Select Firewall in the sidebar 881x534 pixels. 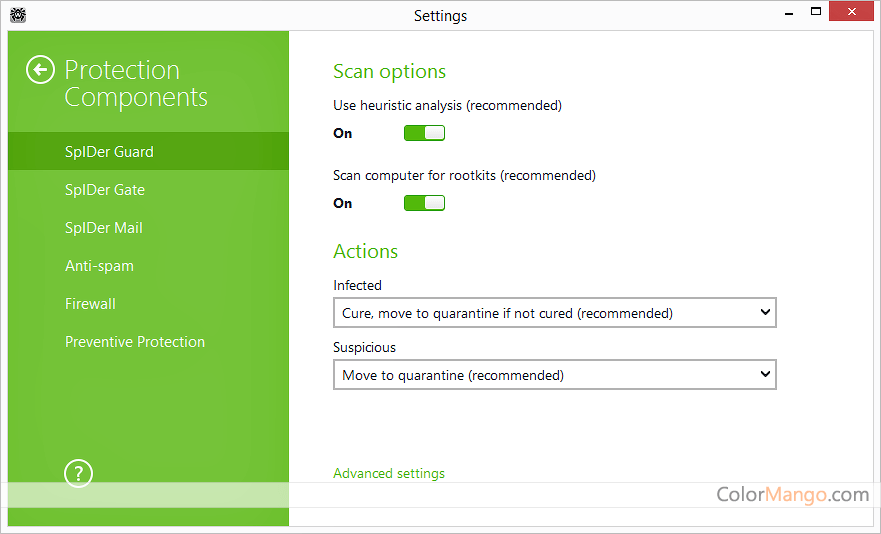[x=90, y=304]
